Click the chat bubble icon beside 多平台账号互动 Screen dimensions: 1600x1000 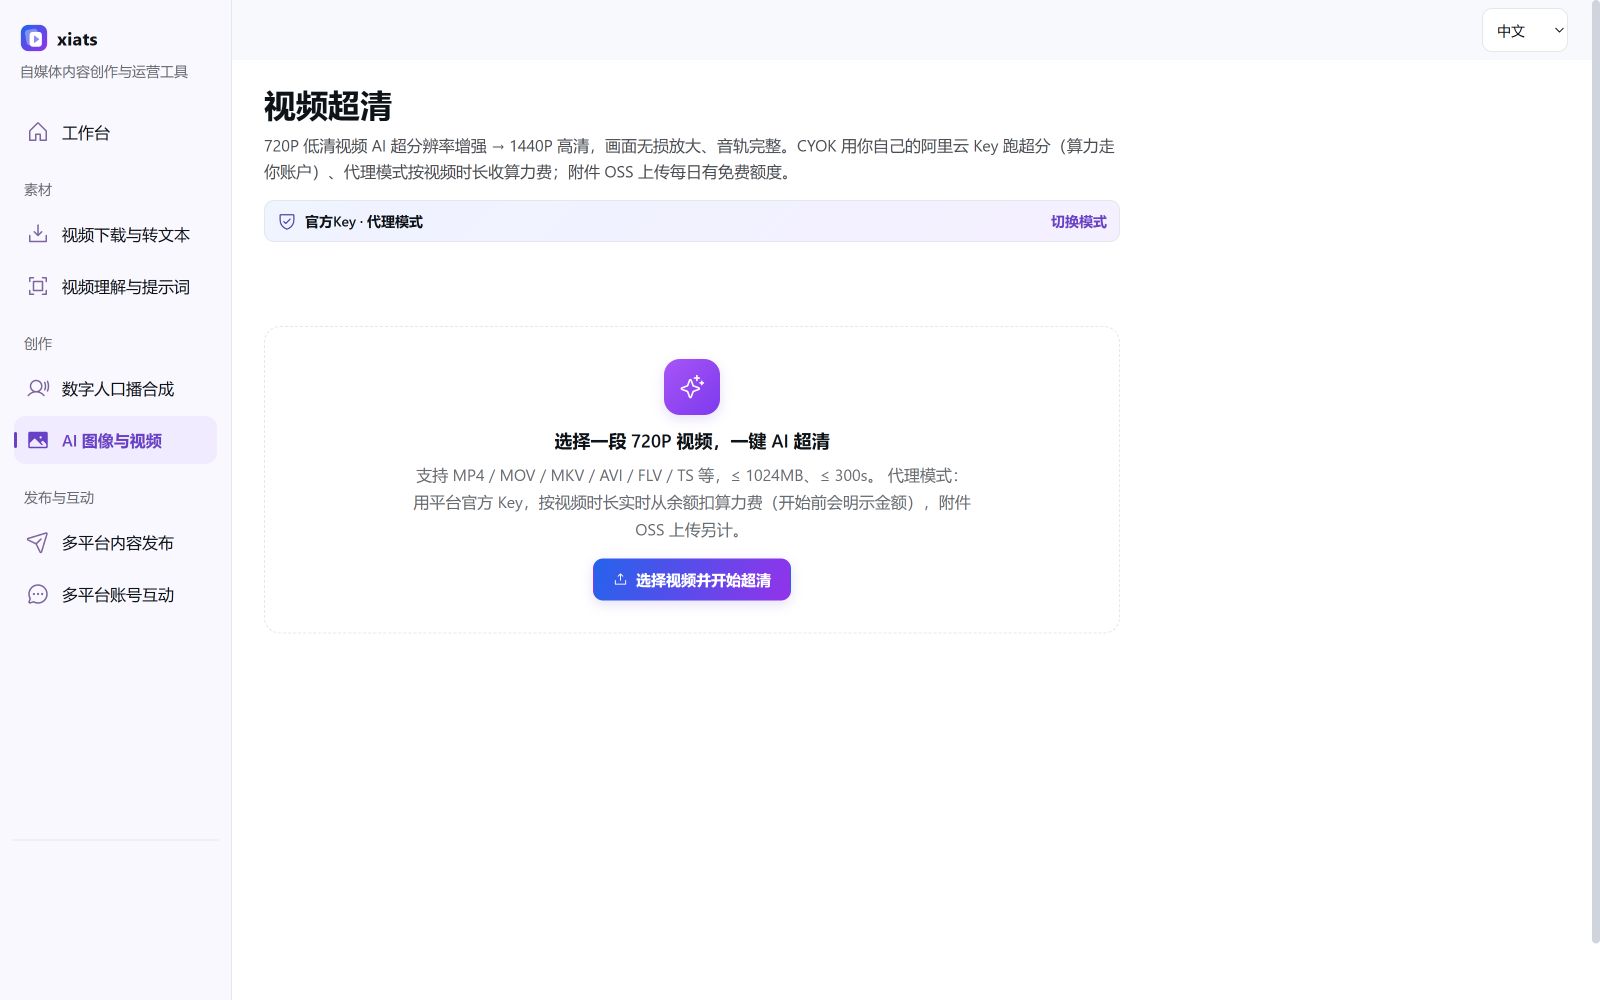tap(38, 595)
